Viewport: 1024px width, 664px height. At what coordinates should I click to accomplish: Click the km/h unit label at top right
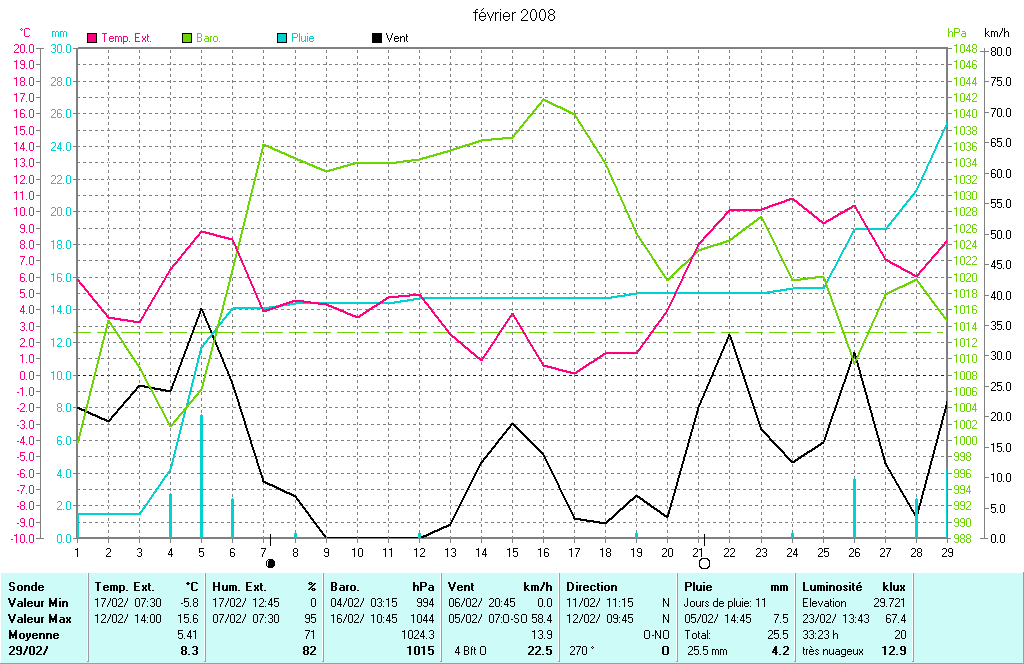click(997, 33)
